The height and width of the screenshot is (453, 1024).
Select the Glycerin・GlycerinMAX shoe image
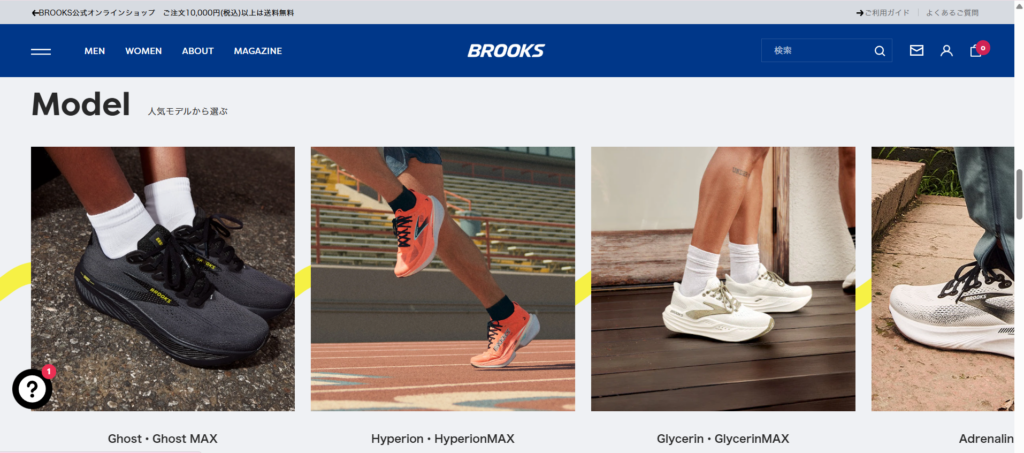pyautogui.click(x=723, y=279)
